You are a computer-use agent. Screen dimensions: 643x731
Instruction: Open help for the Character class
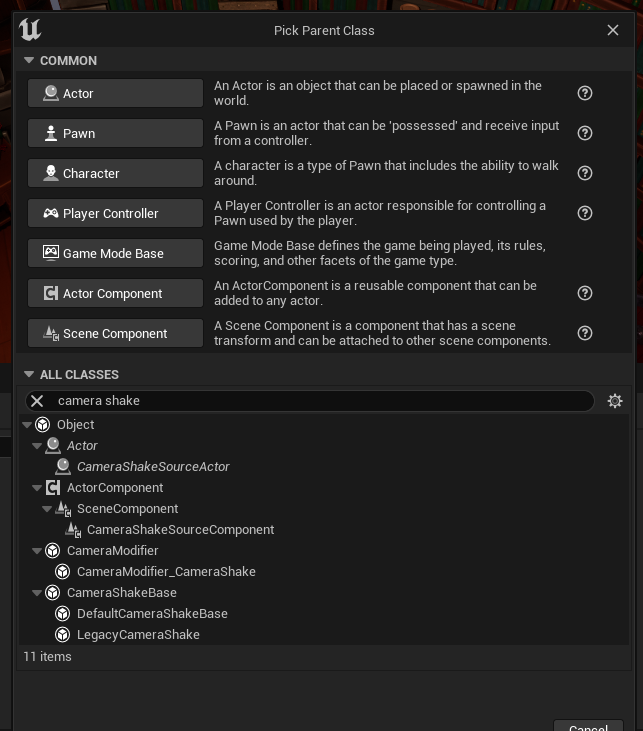point(585,173)
